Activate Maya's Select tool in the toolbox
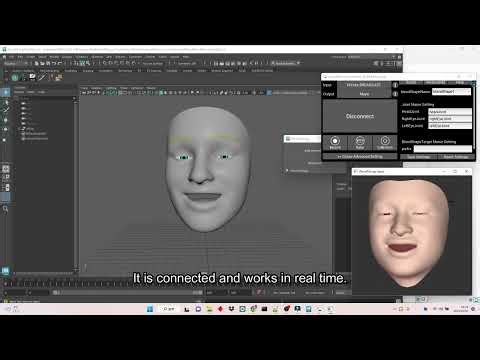Screen dimensions: 480x360 (x=6, y=92)
